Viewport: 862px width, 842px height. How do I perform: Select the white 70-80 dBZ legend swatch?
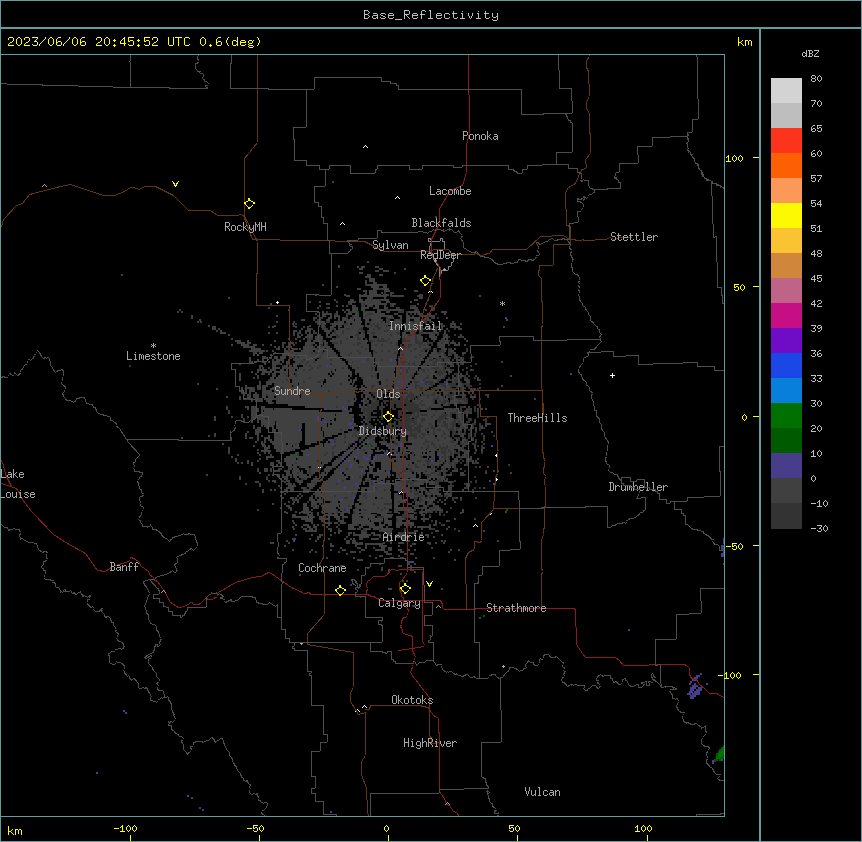point(786,91)
